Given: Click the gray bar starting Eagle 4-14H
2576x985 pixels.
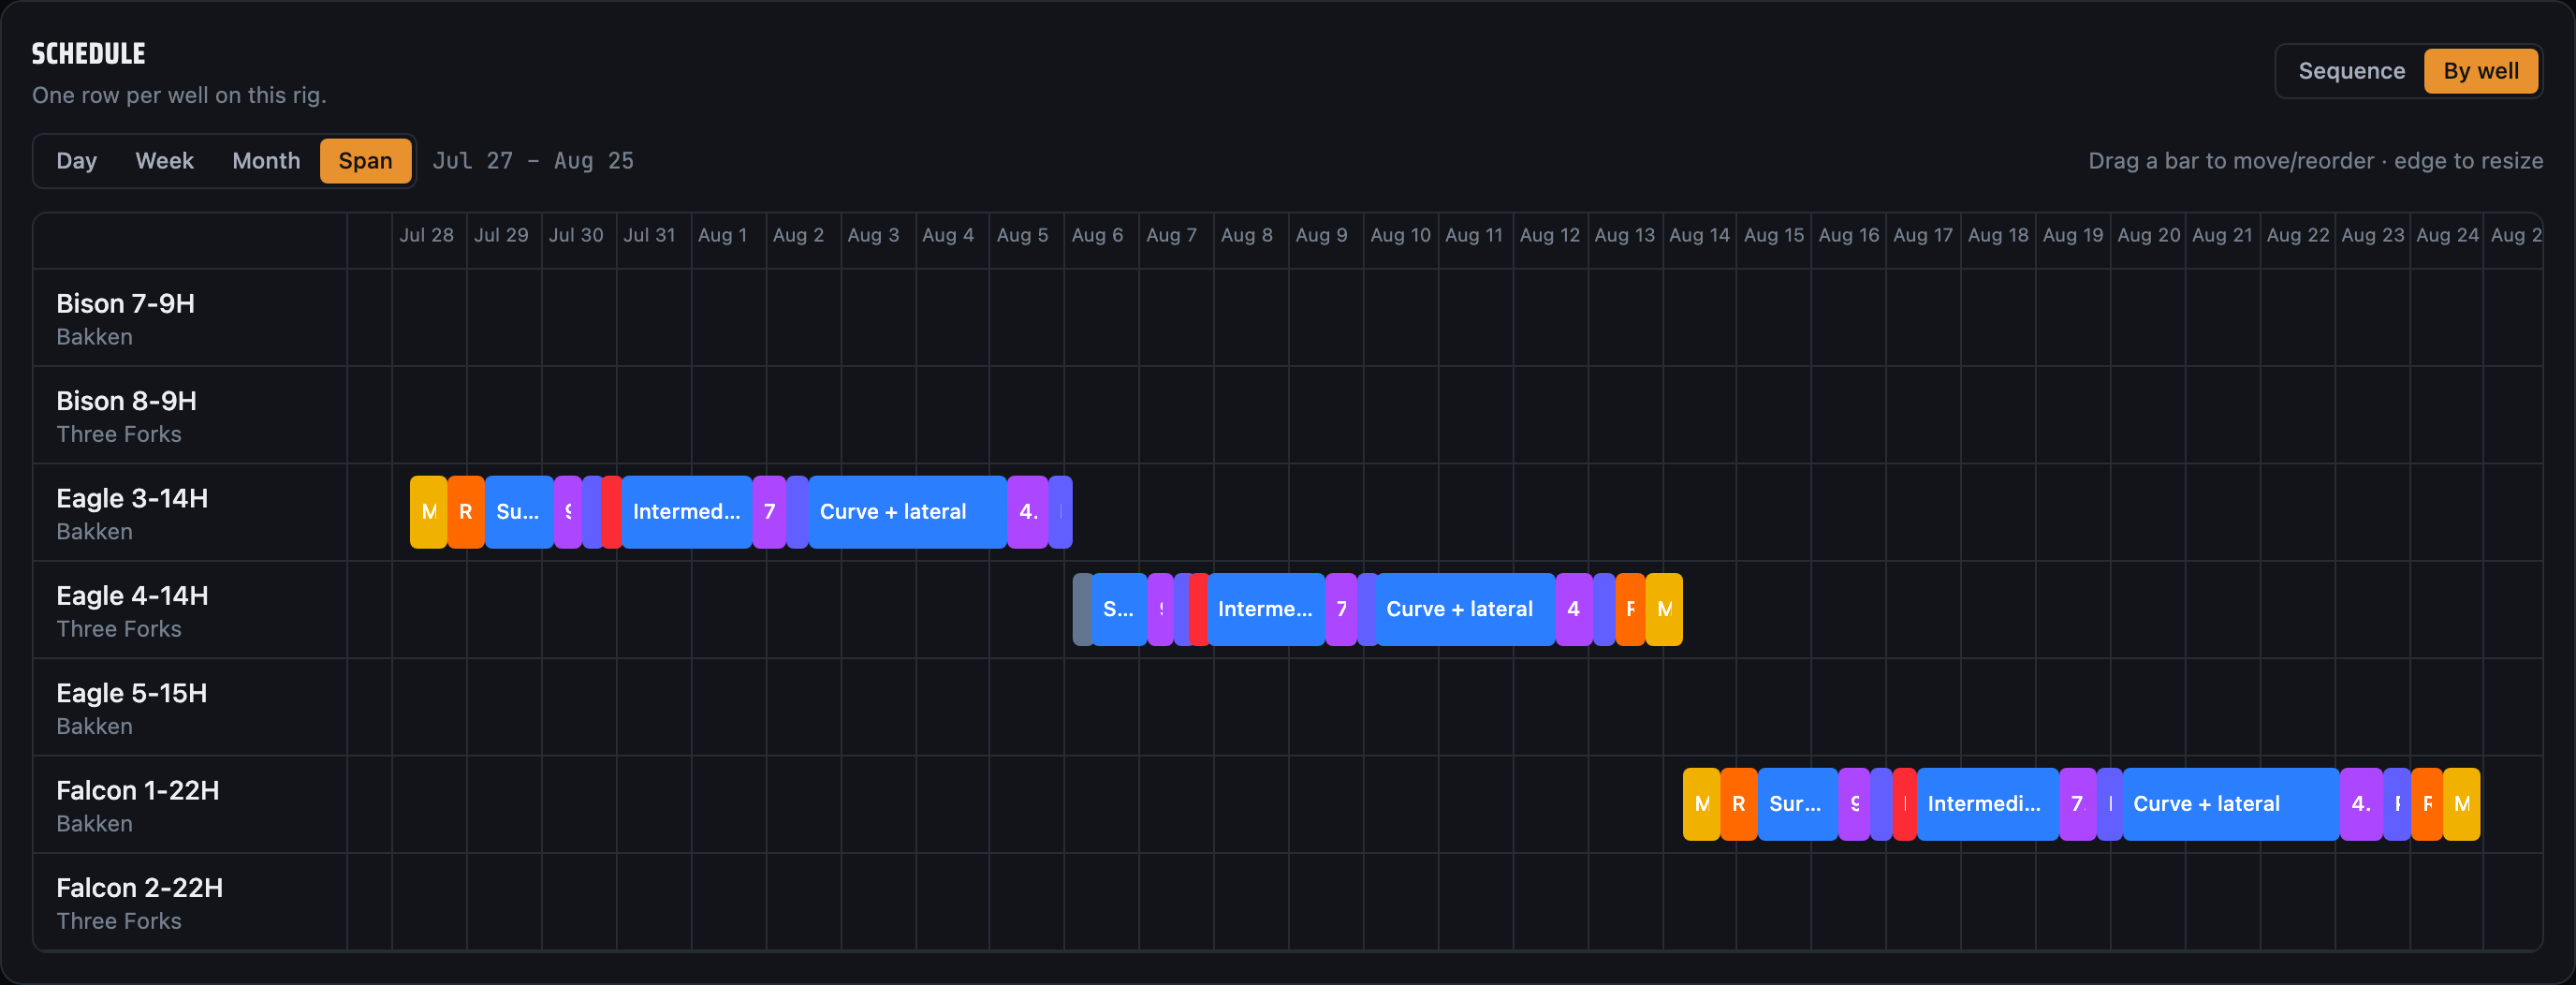Looking at the screenshot, I should tap(1082, 610).
